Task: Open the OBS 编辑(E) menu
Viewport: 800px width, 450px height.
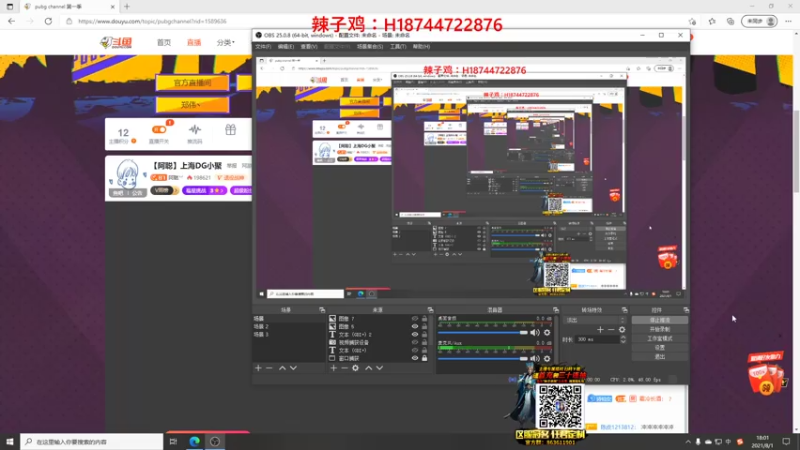Action: (286, 46)
